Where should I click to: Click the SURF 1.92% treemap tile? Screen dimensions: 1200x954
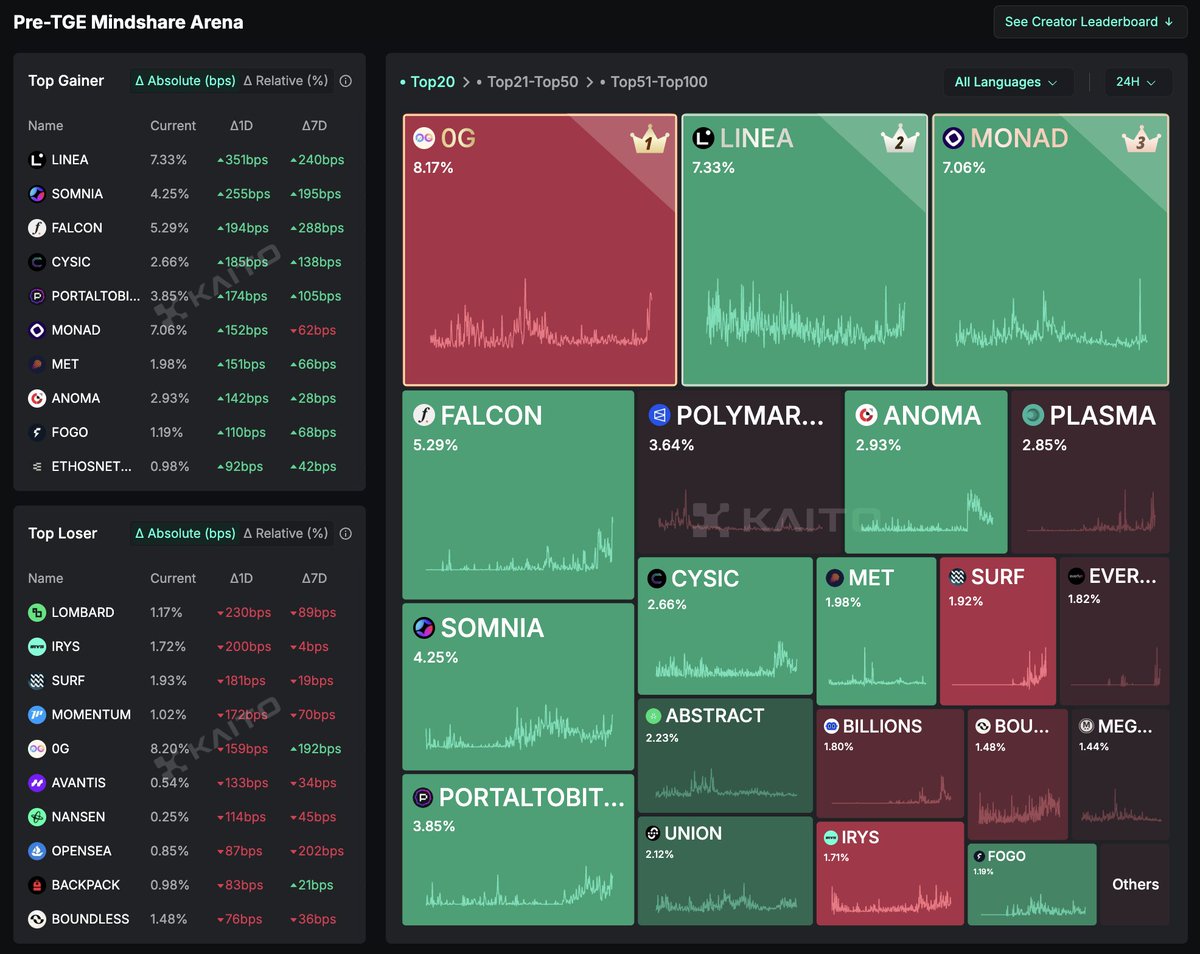[998, 631]
